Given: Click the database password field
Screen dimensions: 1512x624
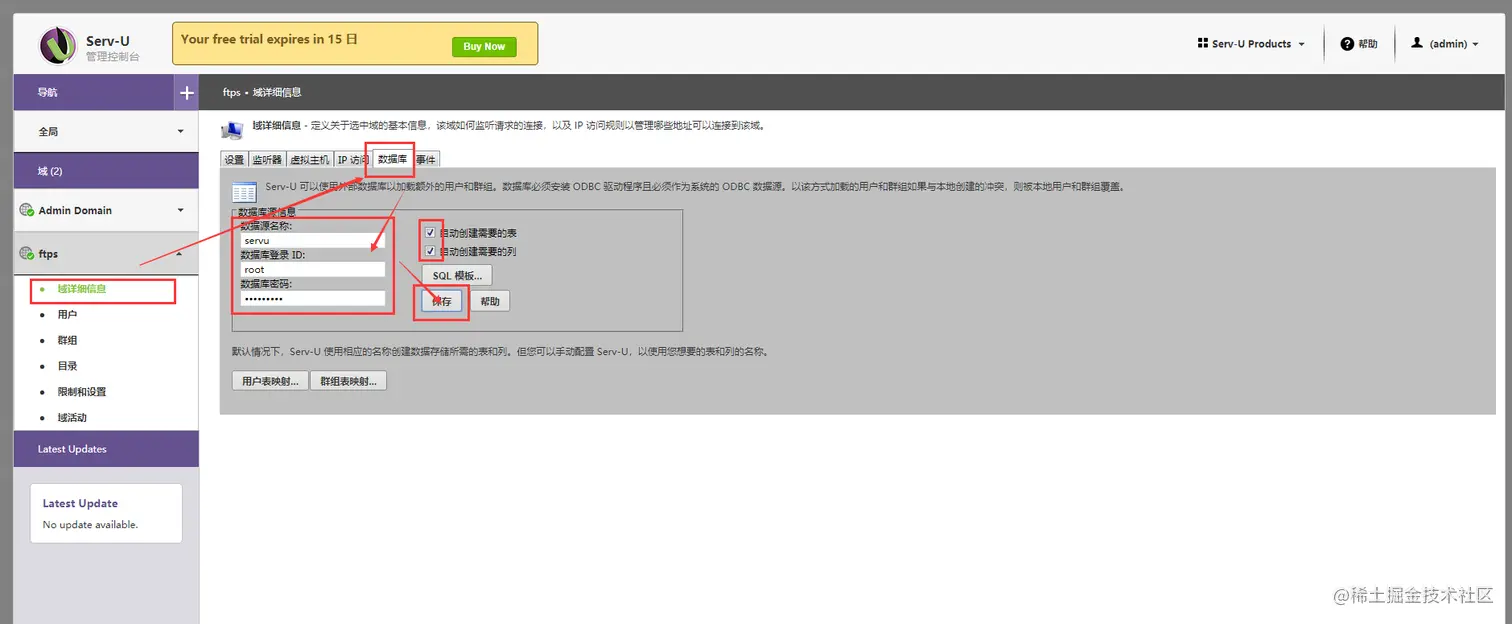Looking at the screenshot, I should click(312, 298).
